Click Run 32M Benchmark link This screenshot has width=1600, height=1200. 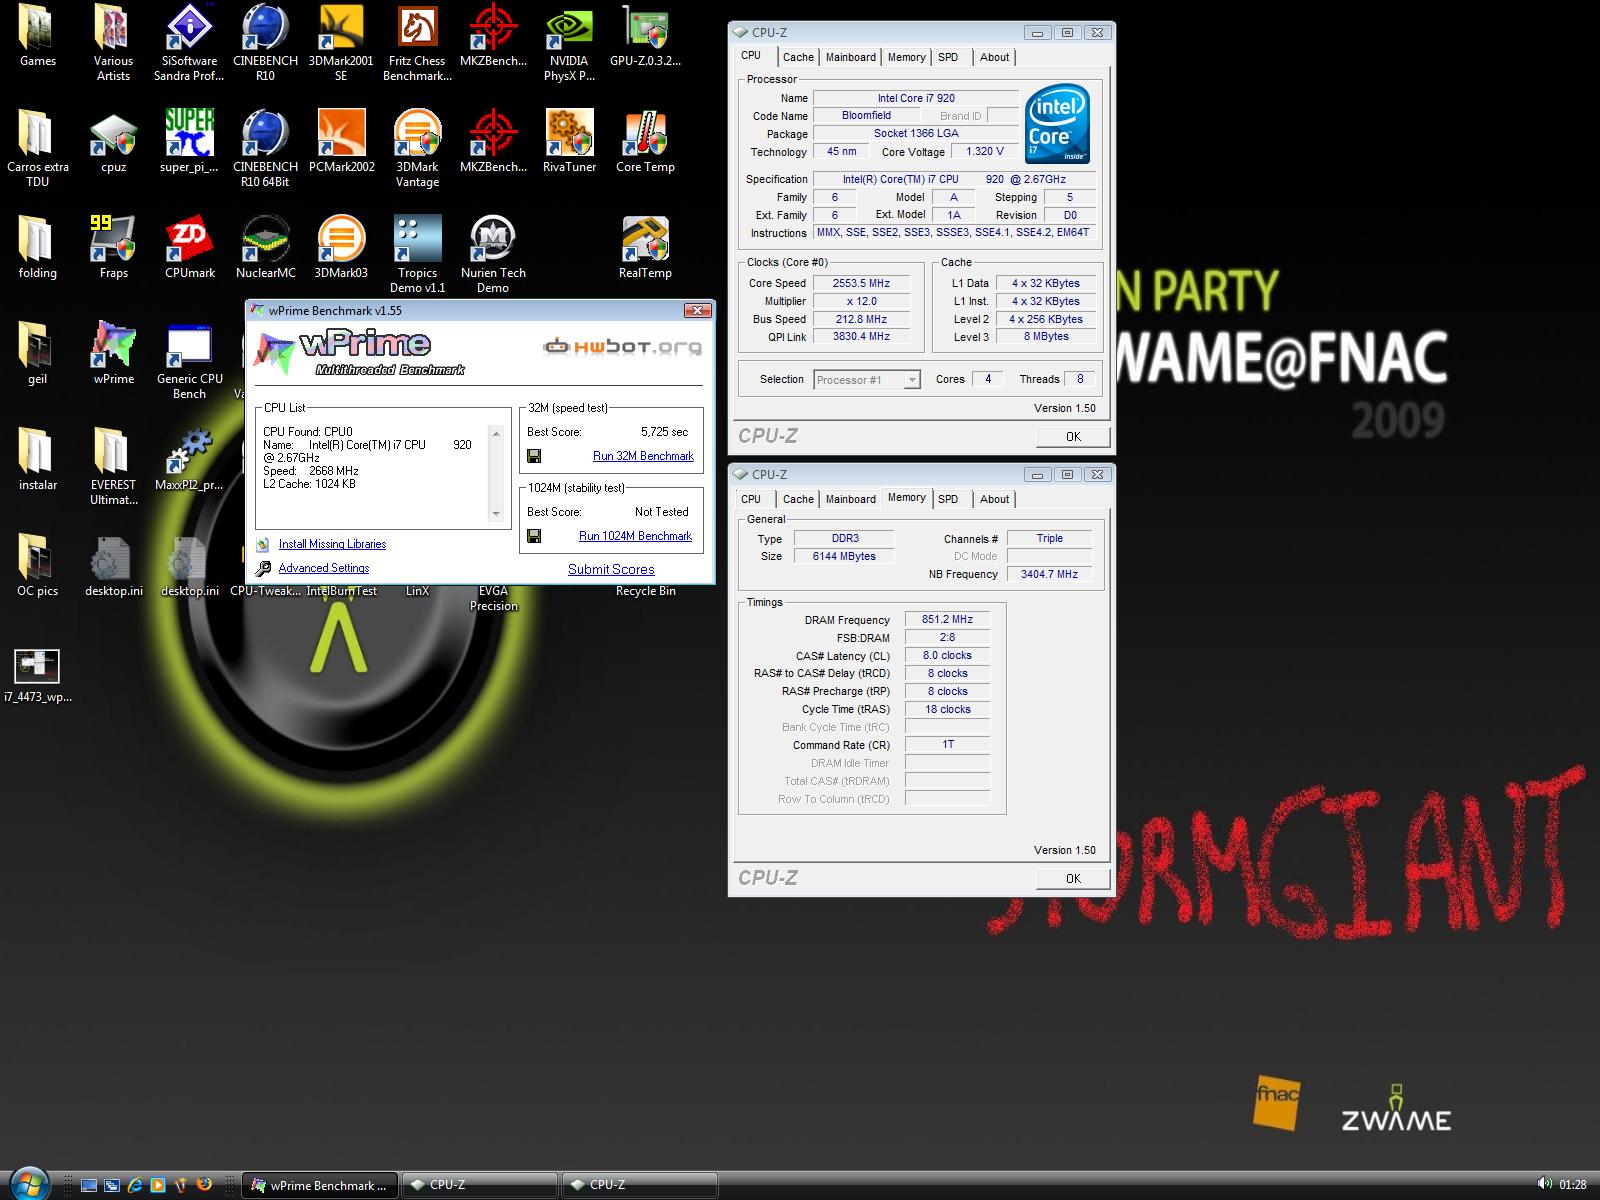coord(643,456)
